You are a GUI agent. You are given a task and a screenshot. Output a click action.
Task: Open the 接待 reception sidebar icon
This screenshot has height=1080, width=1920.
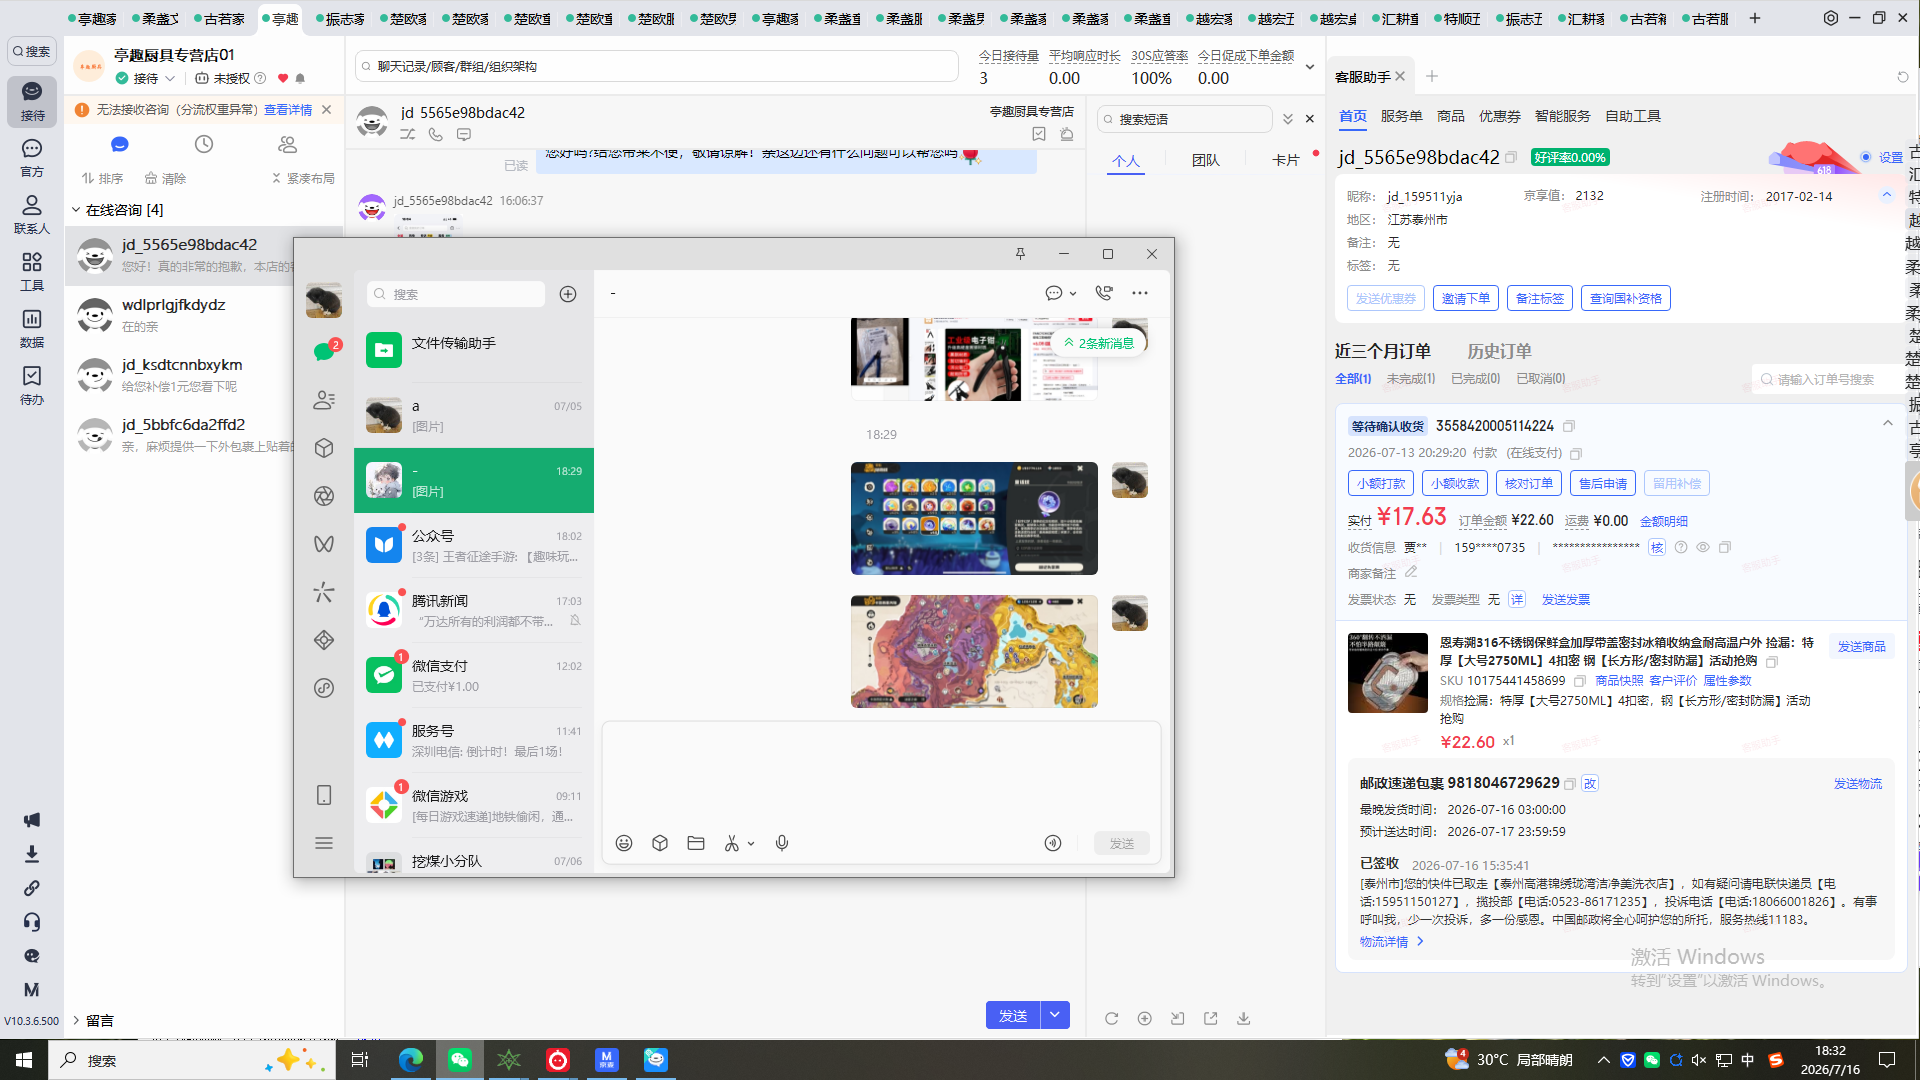point(32,101)
